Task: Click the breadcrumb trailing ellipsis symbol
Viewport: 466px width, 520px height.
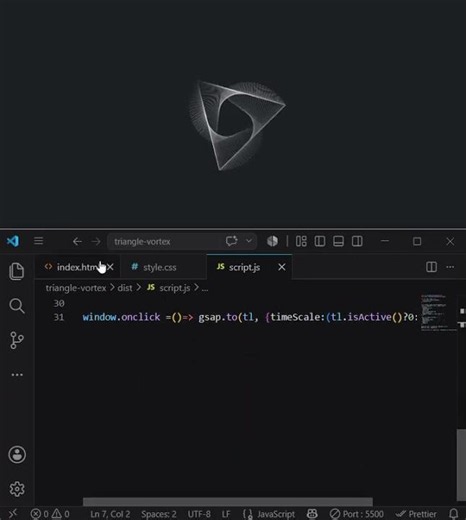Action: point(205,289)
